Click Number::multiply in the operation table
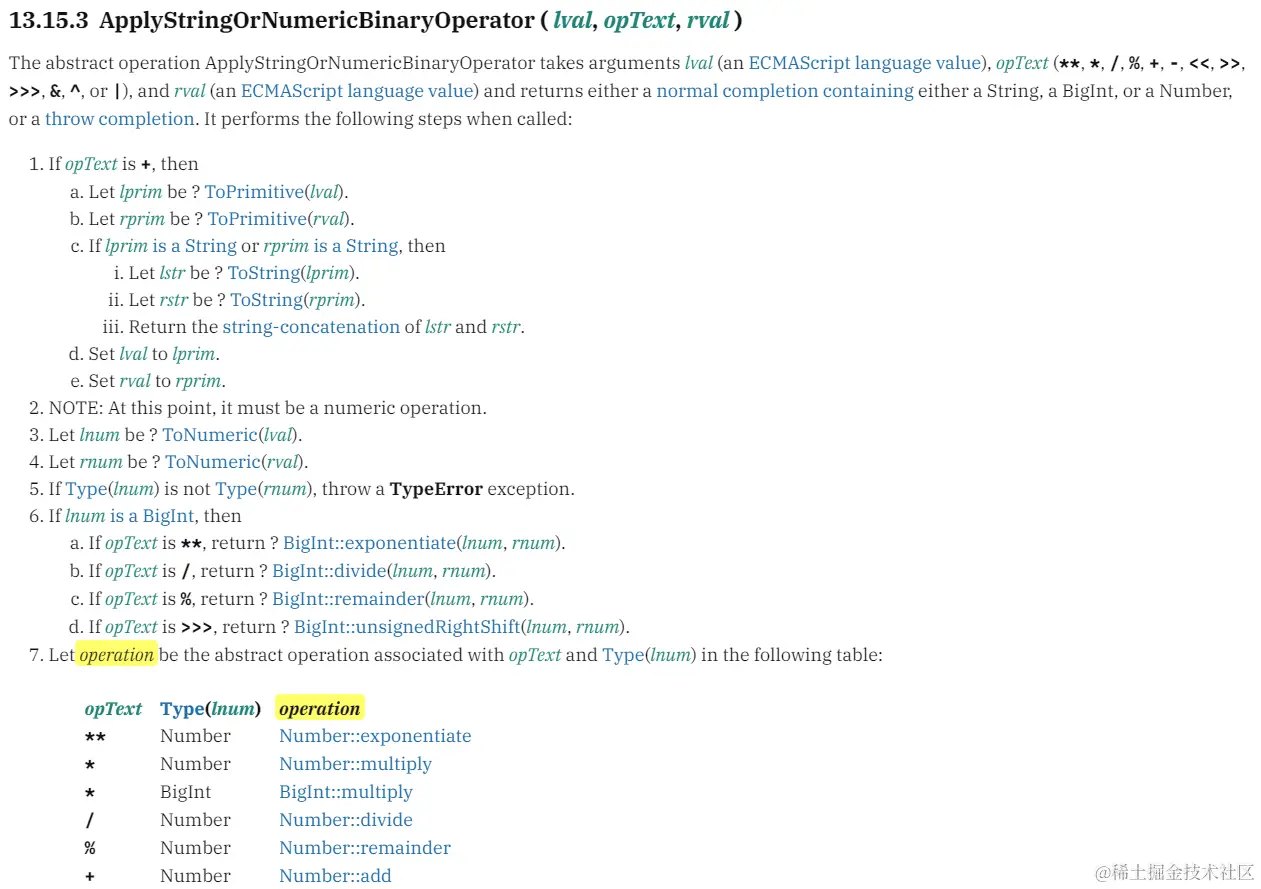This screenshot has width=1261, height=889. click(x=355, y=764)
